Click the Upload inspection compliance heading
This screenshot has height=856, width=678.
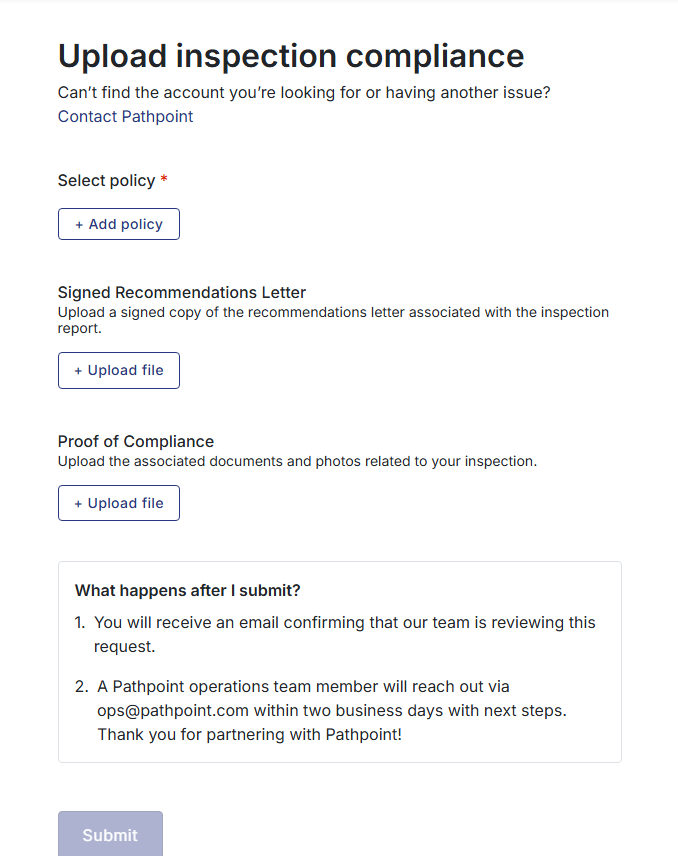(291, 55)
